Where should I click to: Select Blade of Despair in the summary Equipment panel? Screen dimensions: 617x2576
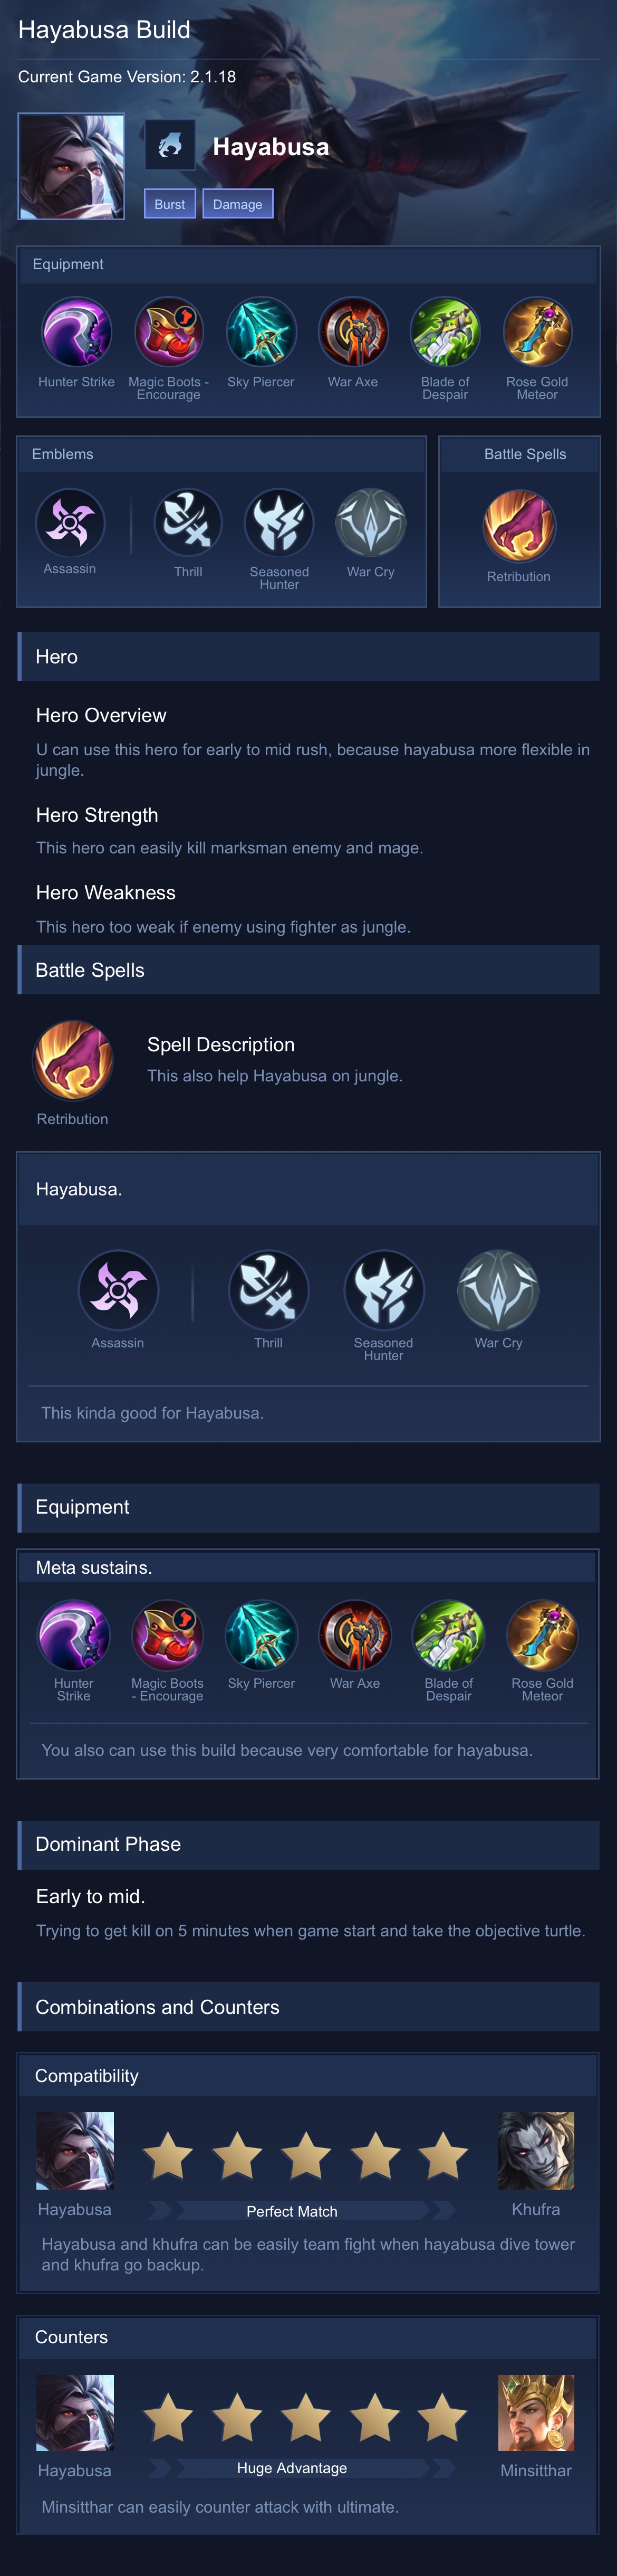point(445,332)
